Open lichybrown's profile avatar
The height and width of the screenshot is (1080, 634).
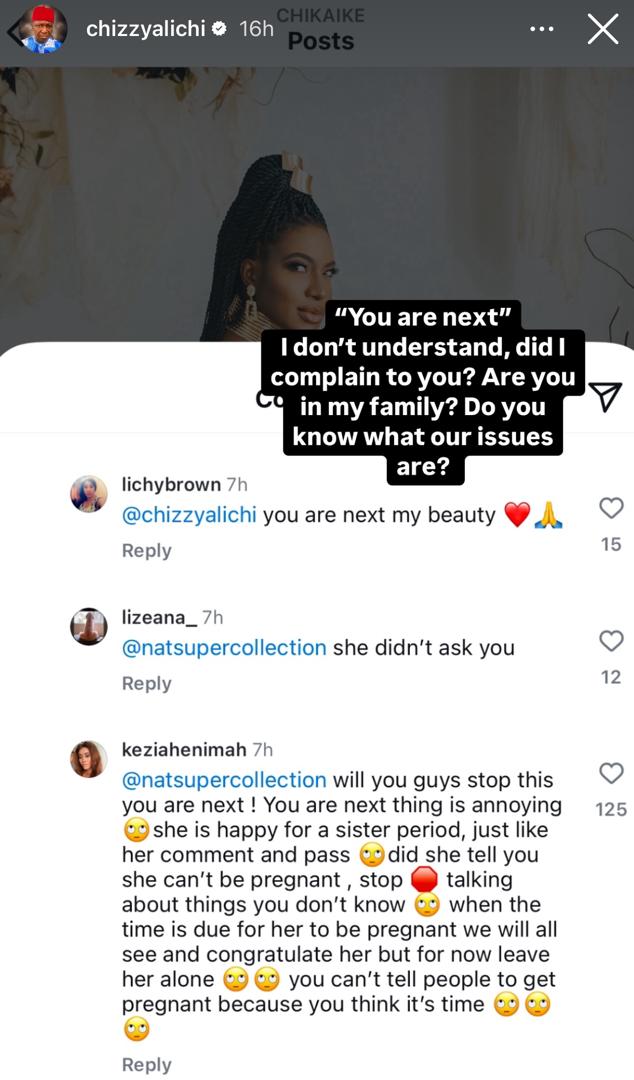(x=88, y=494)
